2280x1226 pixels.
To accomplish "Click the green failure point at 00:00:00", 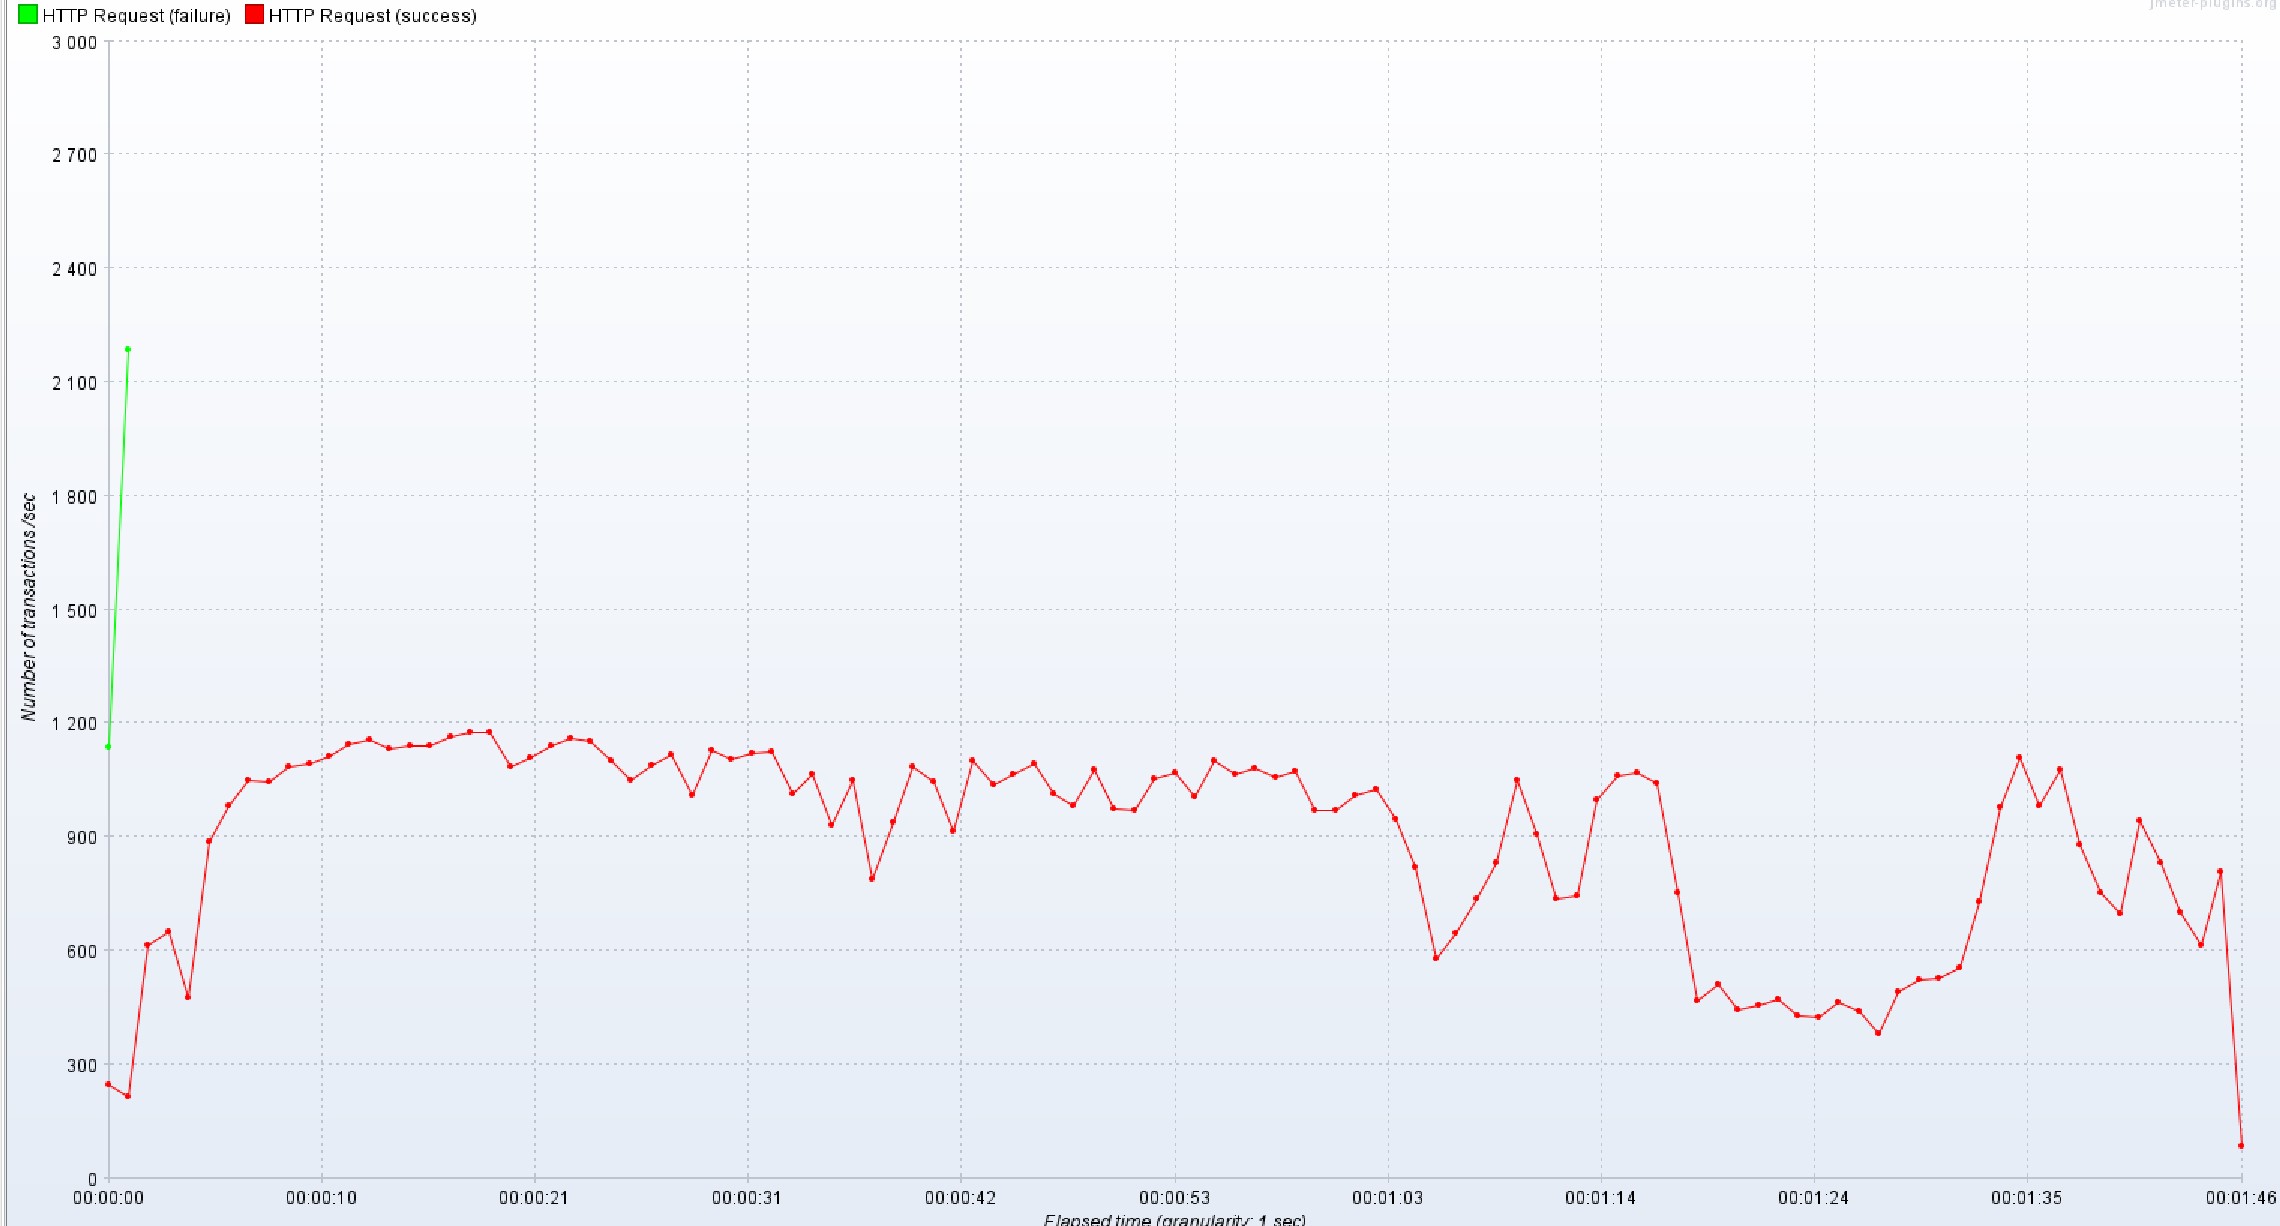I will [x=108, y=746].
